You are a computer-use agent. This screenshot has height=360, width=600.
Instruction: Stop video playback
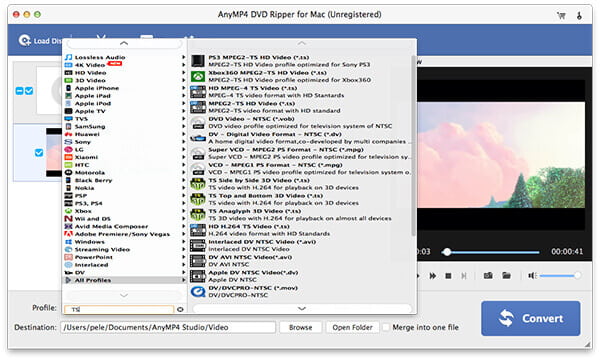448,276
